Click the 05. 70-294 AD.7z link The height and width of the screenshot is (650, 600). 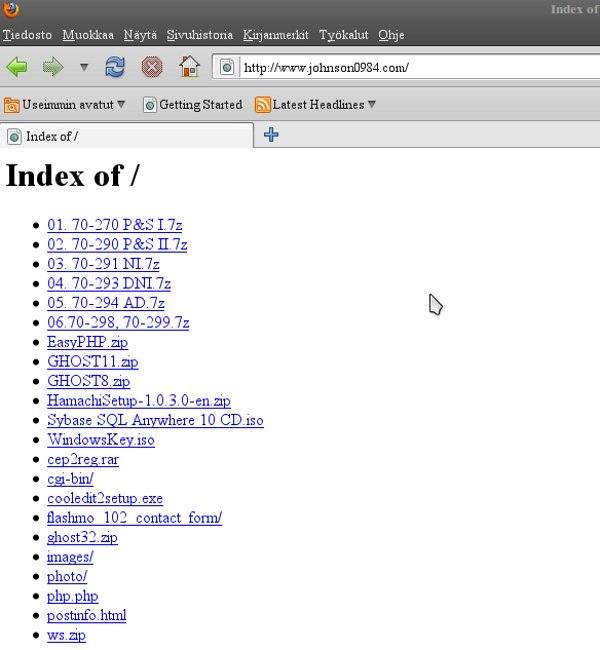point(106,303)
